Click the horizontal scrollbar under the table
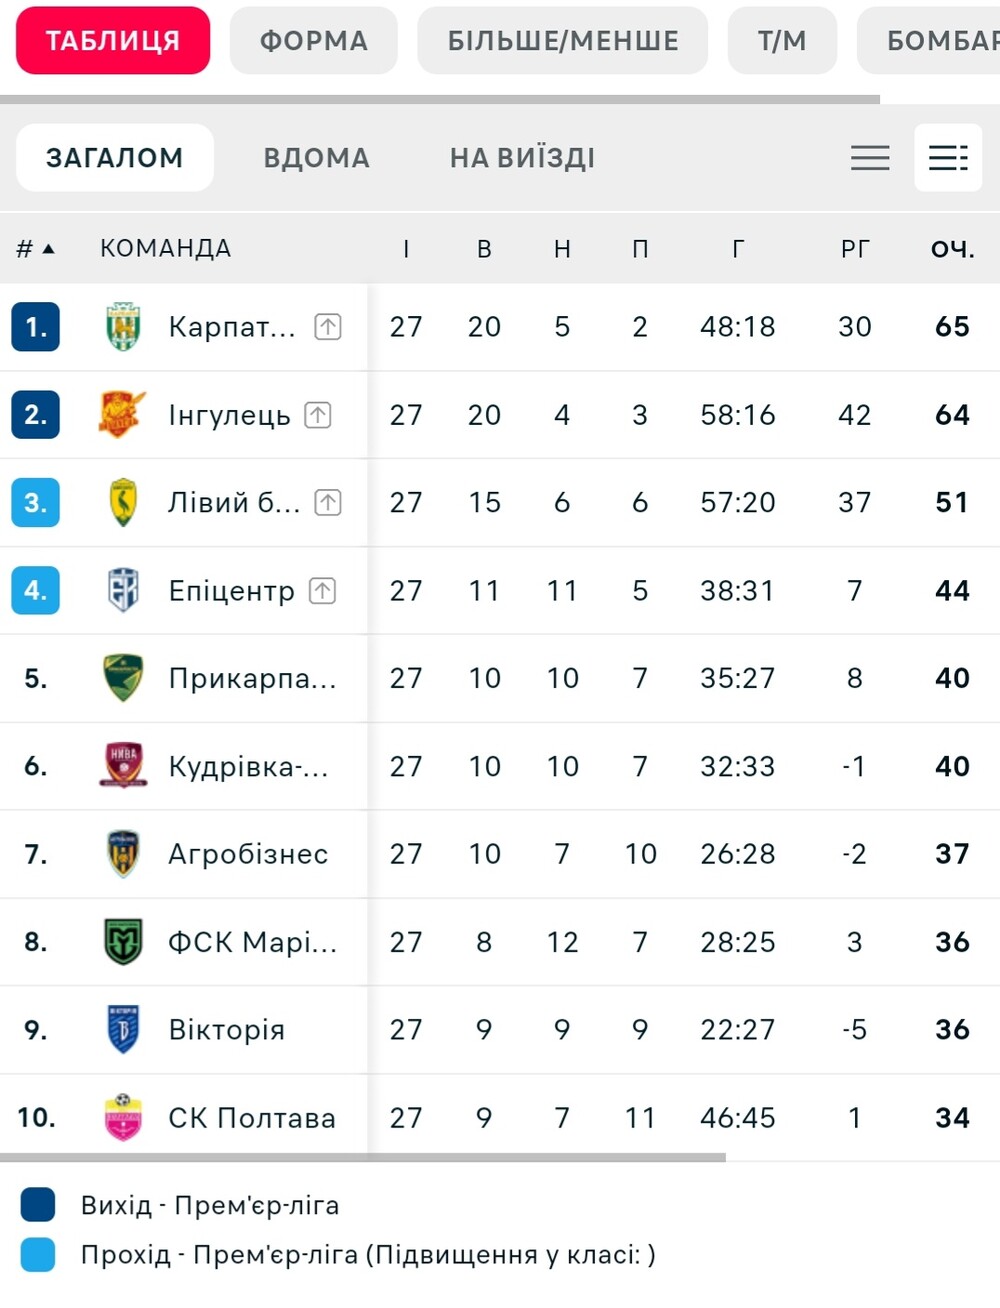 [363, 1158]
